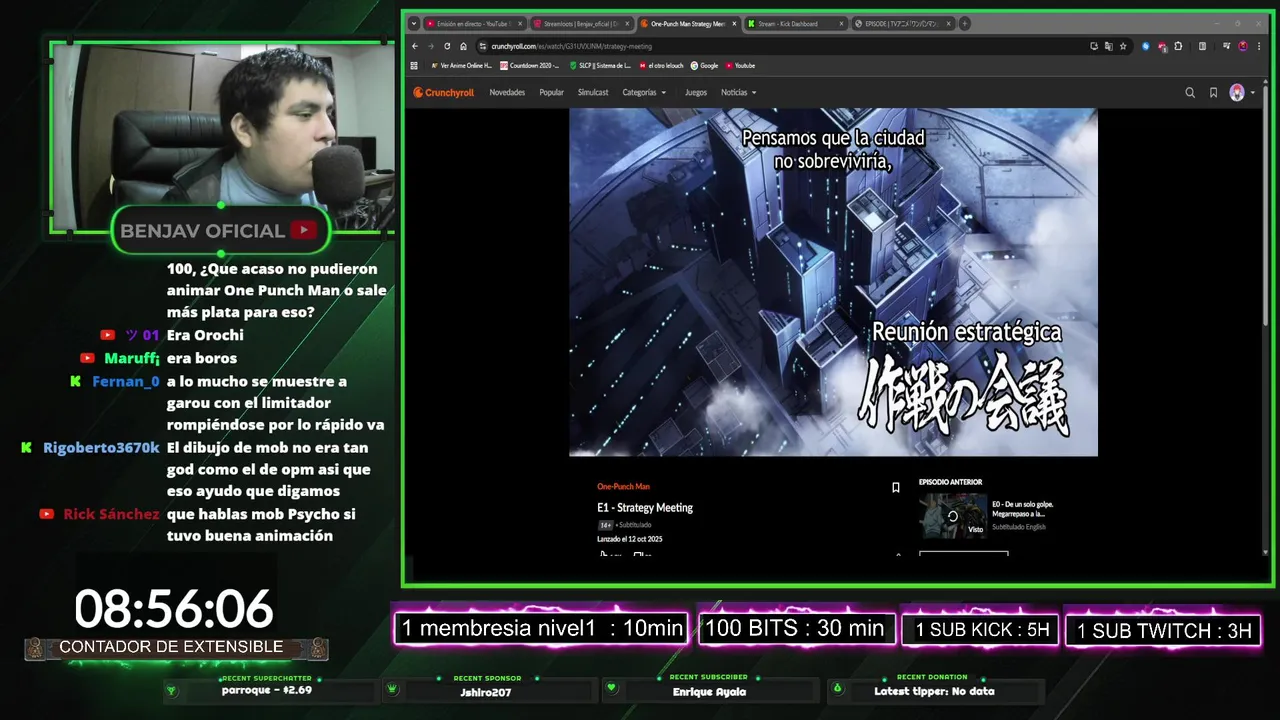
Task: Add episode to watchlist bookmark icon
Action: pos(896,488)
